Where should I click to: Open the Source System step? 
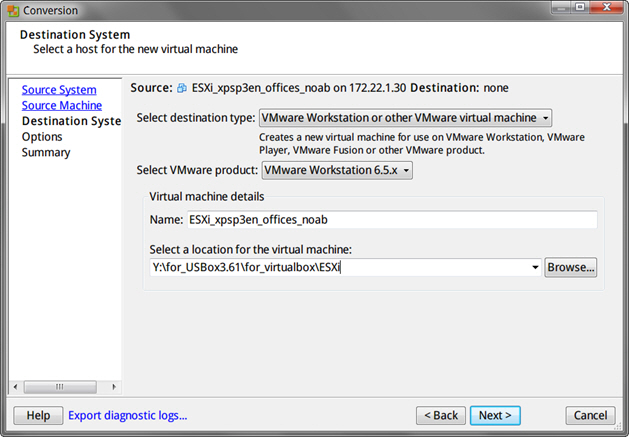coord(59,90)
